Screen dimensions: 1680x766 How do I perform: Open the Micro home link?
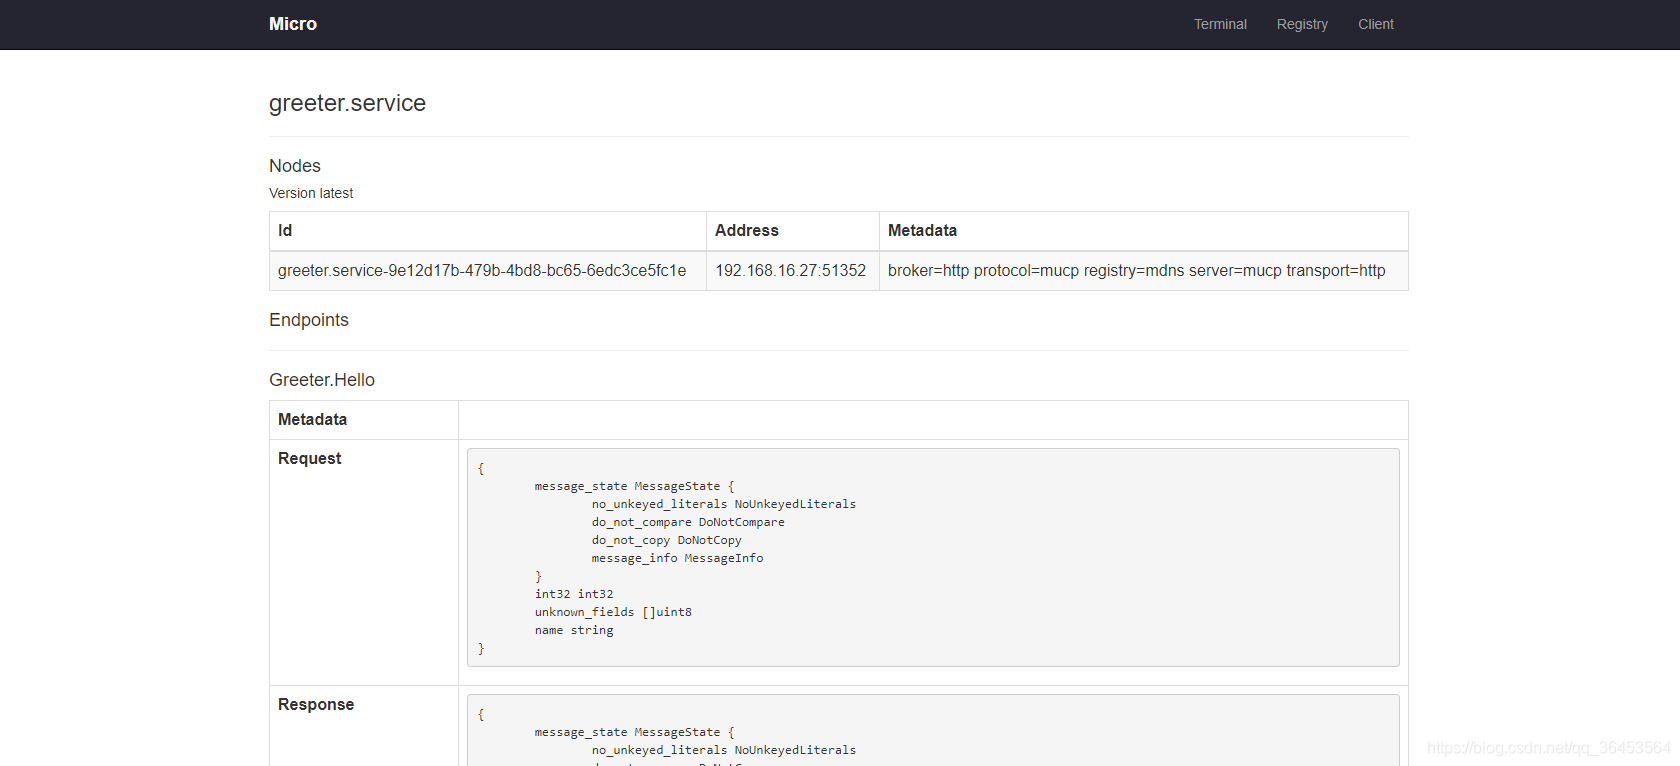pyautogui.click(x=293, y=24)
